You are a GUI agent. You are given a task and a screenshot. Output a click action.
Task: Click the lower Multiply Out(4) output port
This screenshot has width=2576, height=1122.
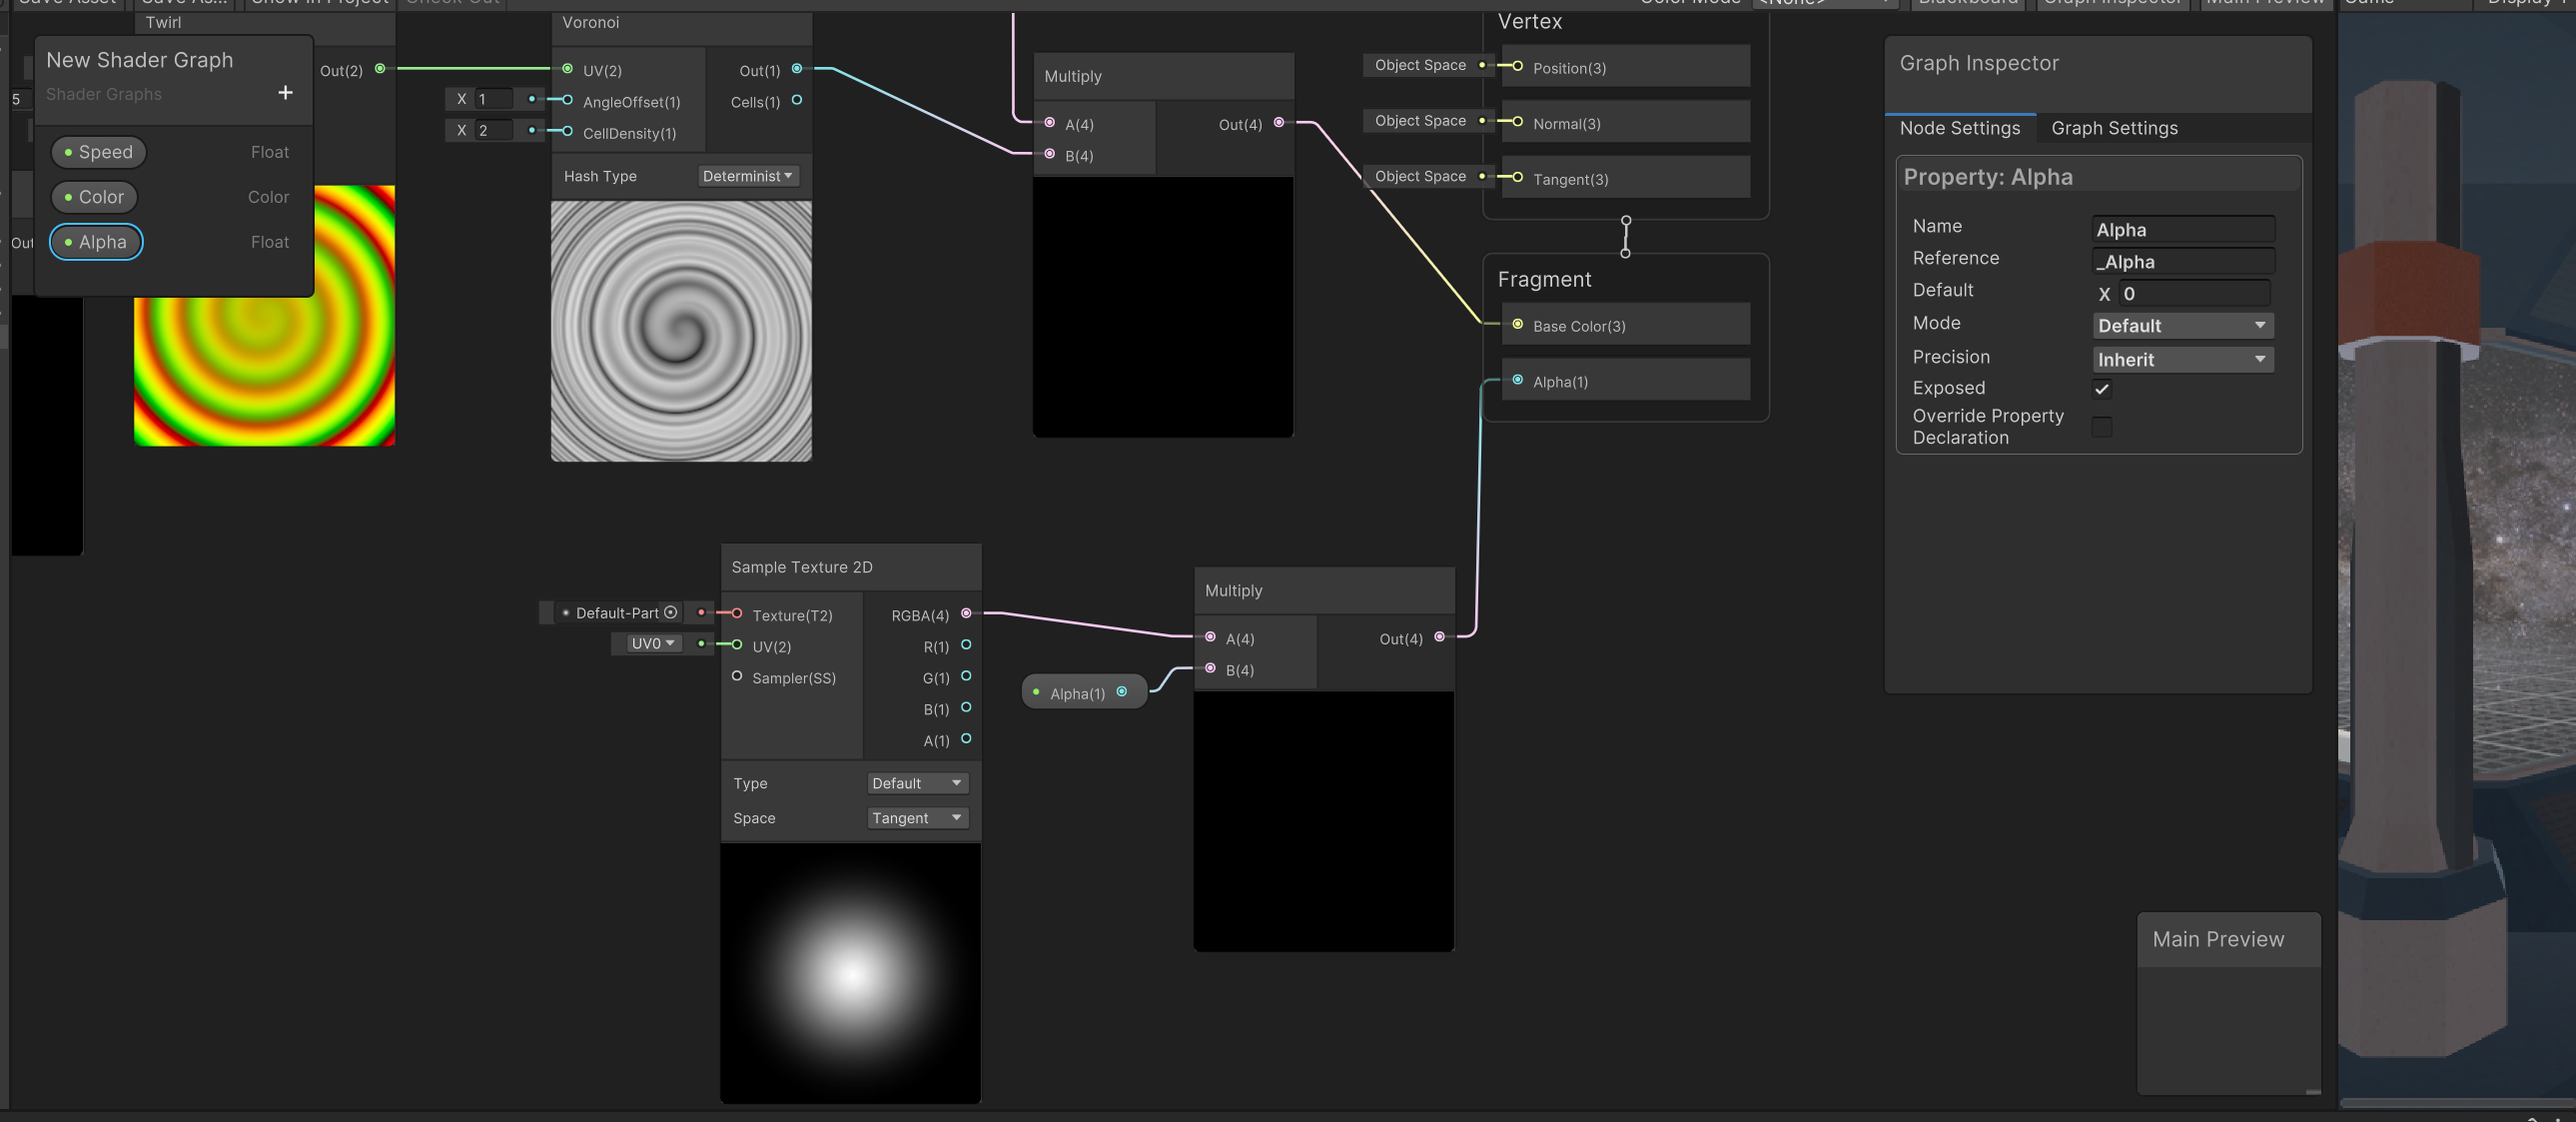coord(1439,637)
